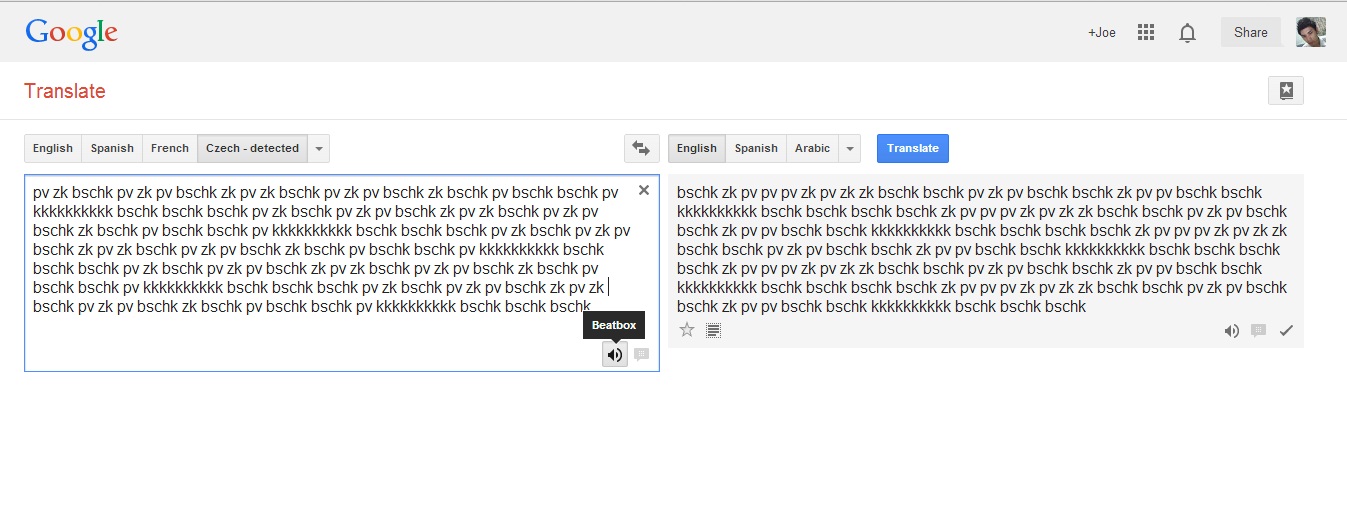Open the +Joe profile link

pyautogui.click(x=1102, y=33)
